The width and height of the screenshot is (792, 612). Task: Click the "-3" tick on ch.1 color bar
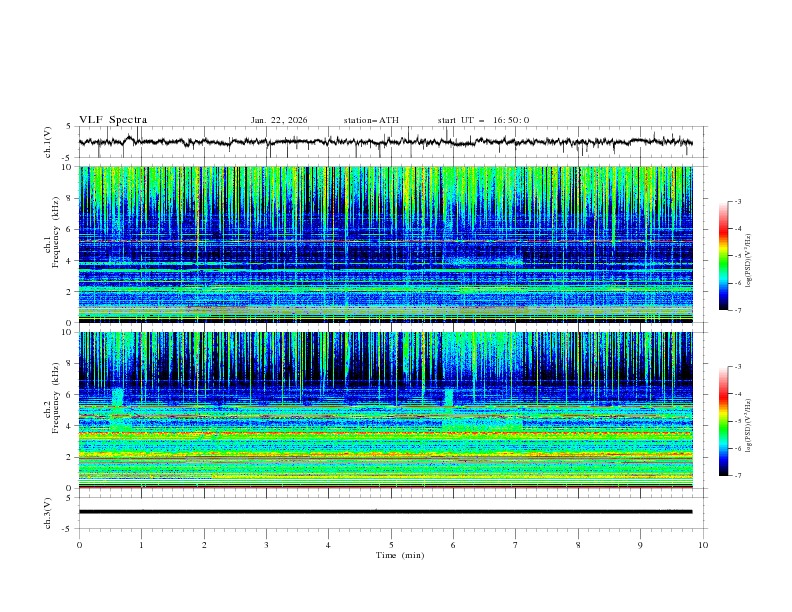(x=738, y=201)
